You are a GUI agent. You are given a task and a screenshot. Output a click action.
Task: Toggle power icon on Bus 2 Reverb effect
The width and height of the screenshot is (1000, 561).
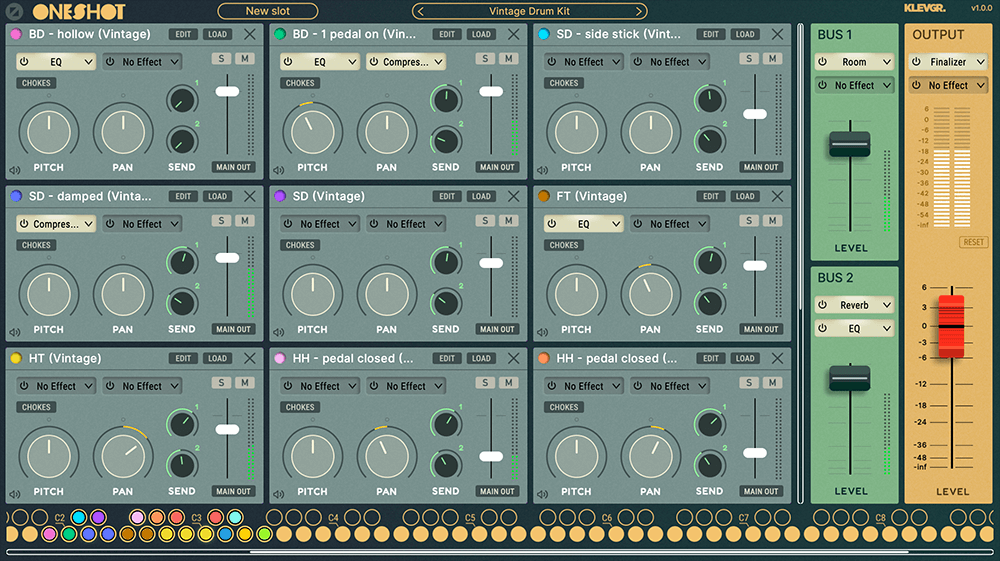(822, 305)
